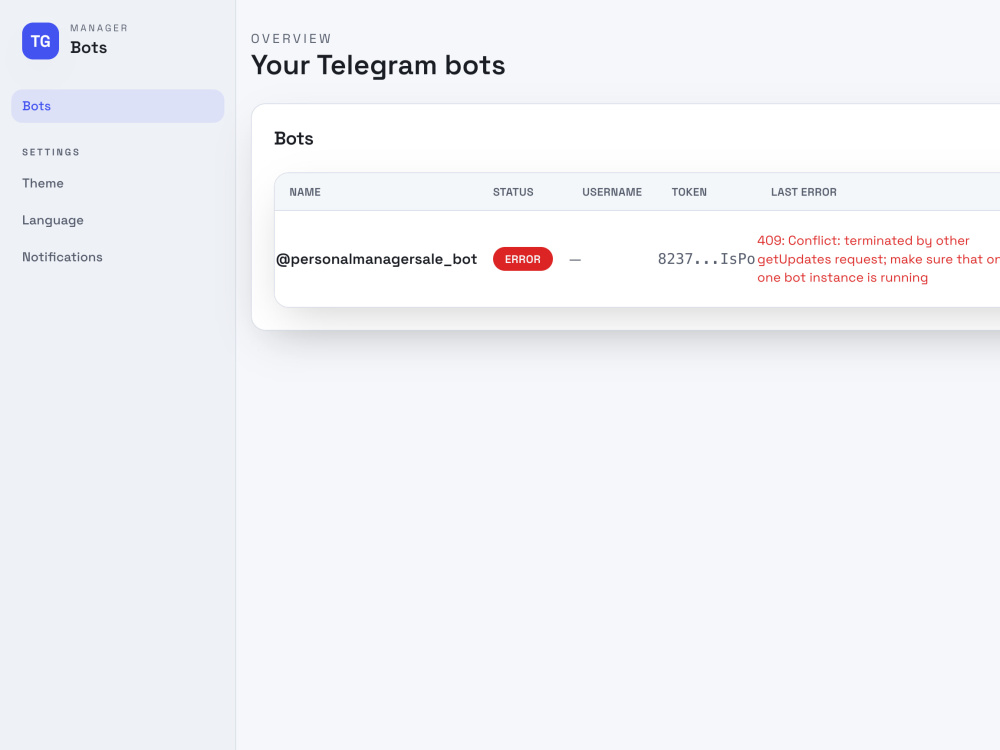Open Language settings
1000x750 pixels.
tap(53, 220)
